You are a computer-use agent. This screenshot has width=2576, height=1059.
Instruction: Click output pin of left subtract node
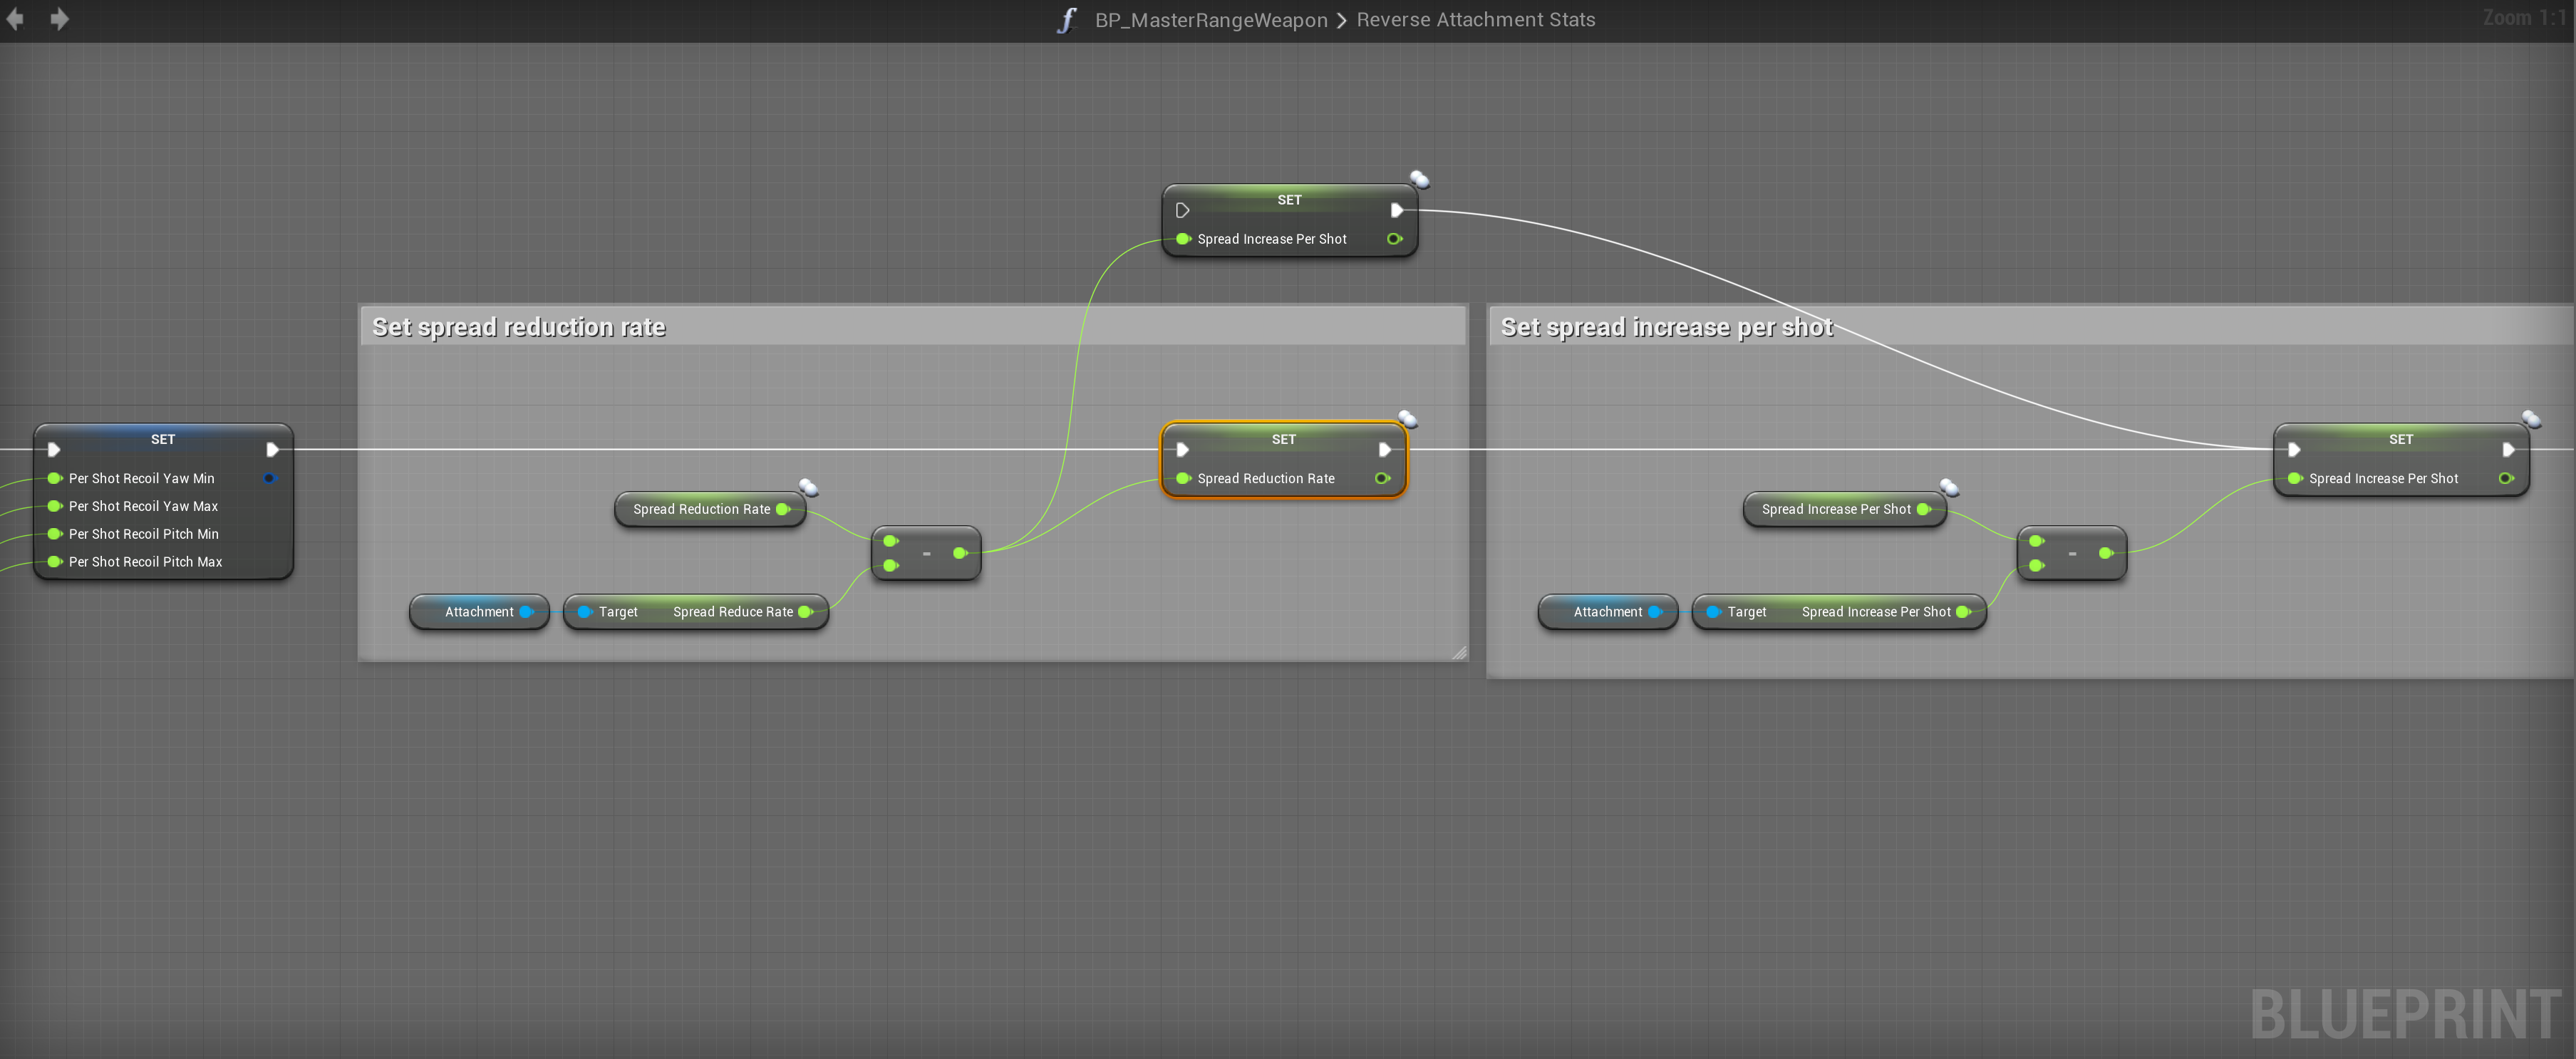click(x=959, y=553)
